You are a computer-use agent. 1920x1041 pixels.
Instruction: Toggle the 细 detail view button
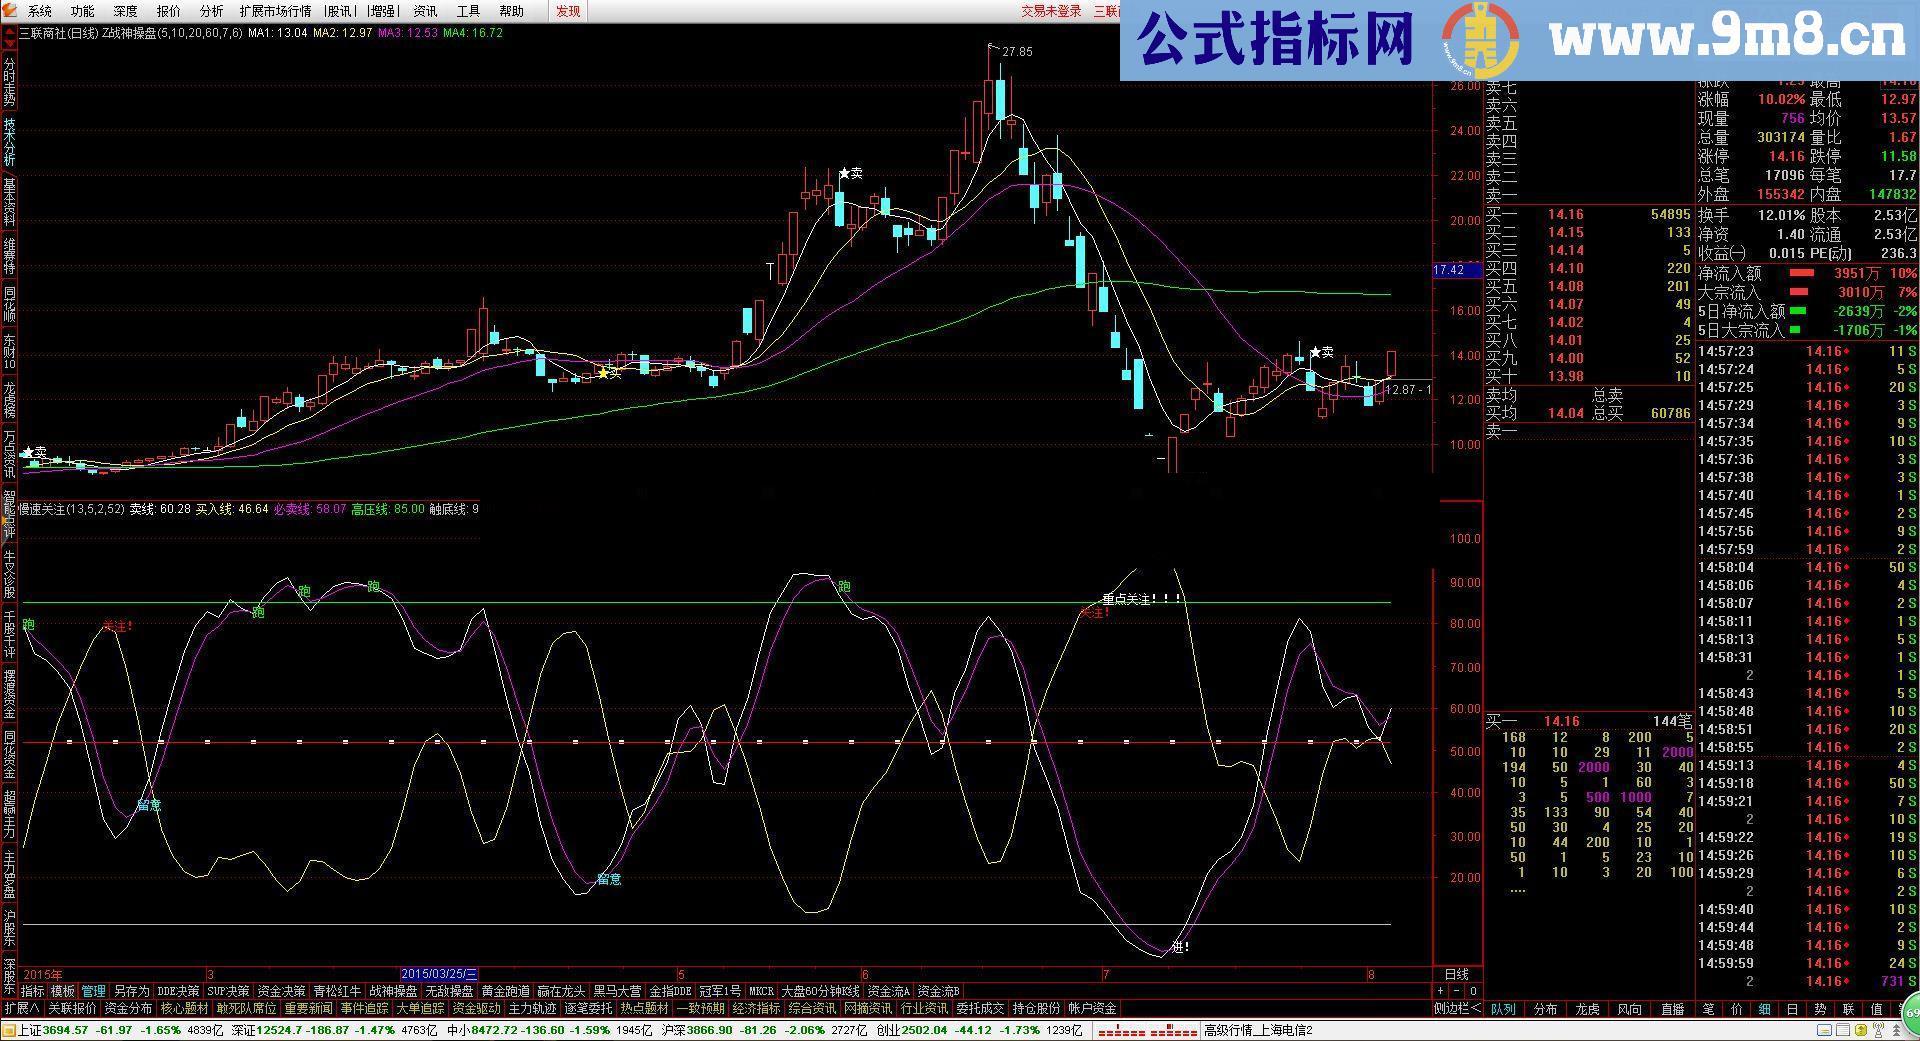point(1764,1008)
